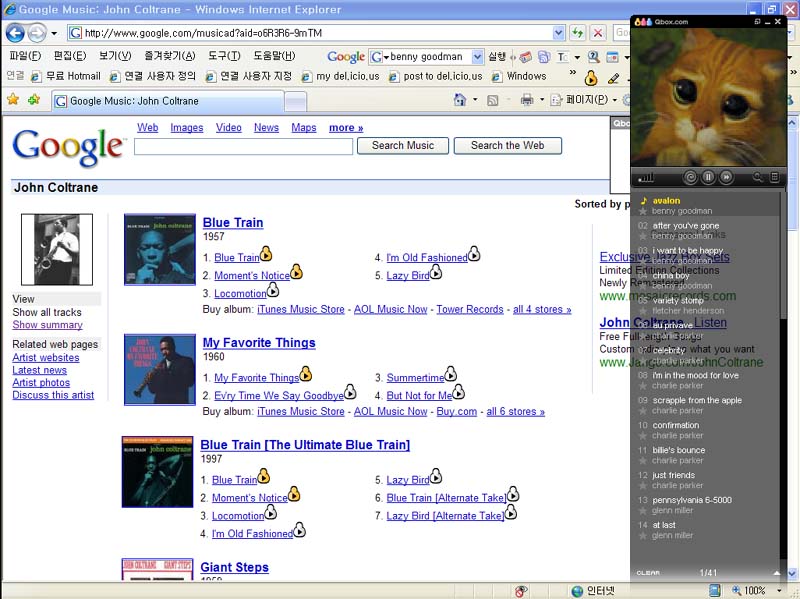Click into the Google music search box
Viewport: 800px width, 599px height.
(243, 146)
